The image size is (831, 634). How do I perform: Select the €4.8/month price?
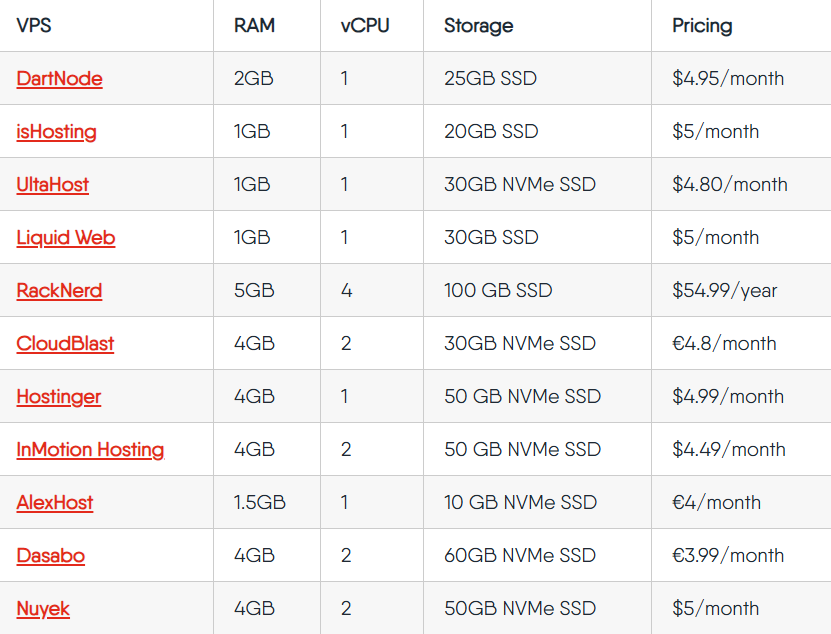coord(724,344)
